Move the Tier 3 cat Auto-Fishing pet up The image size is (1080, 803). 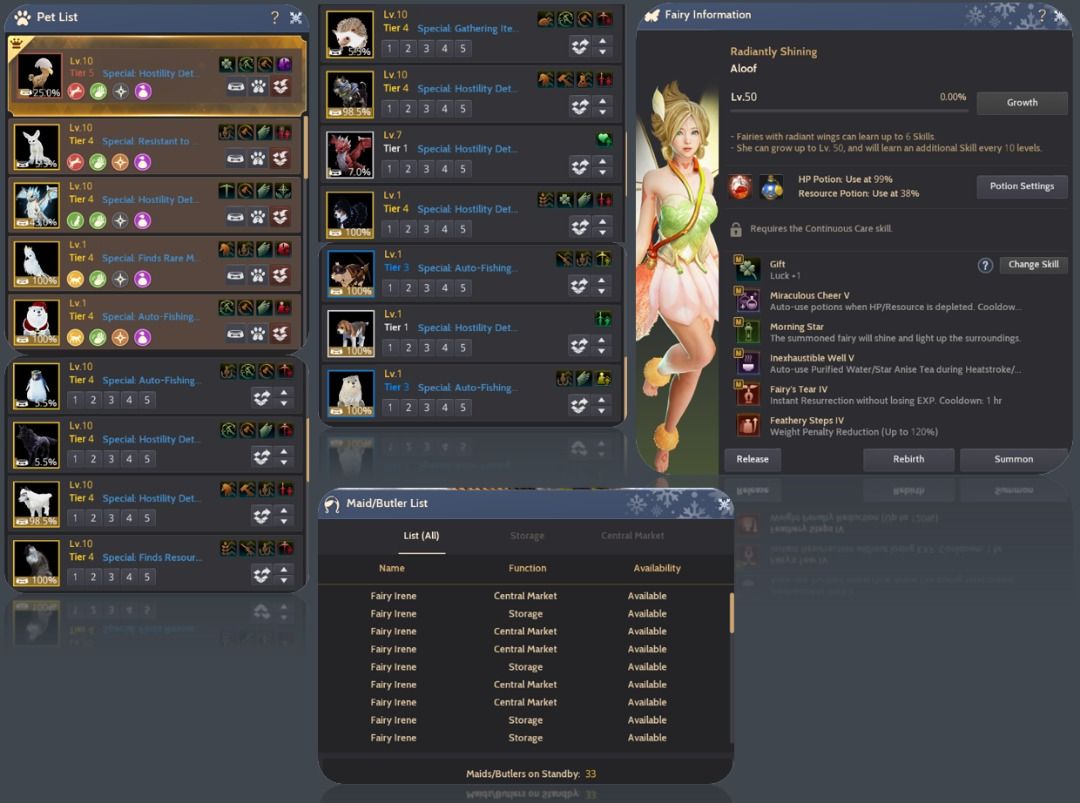point(602,281)
